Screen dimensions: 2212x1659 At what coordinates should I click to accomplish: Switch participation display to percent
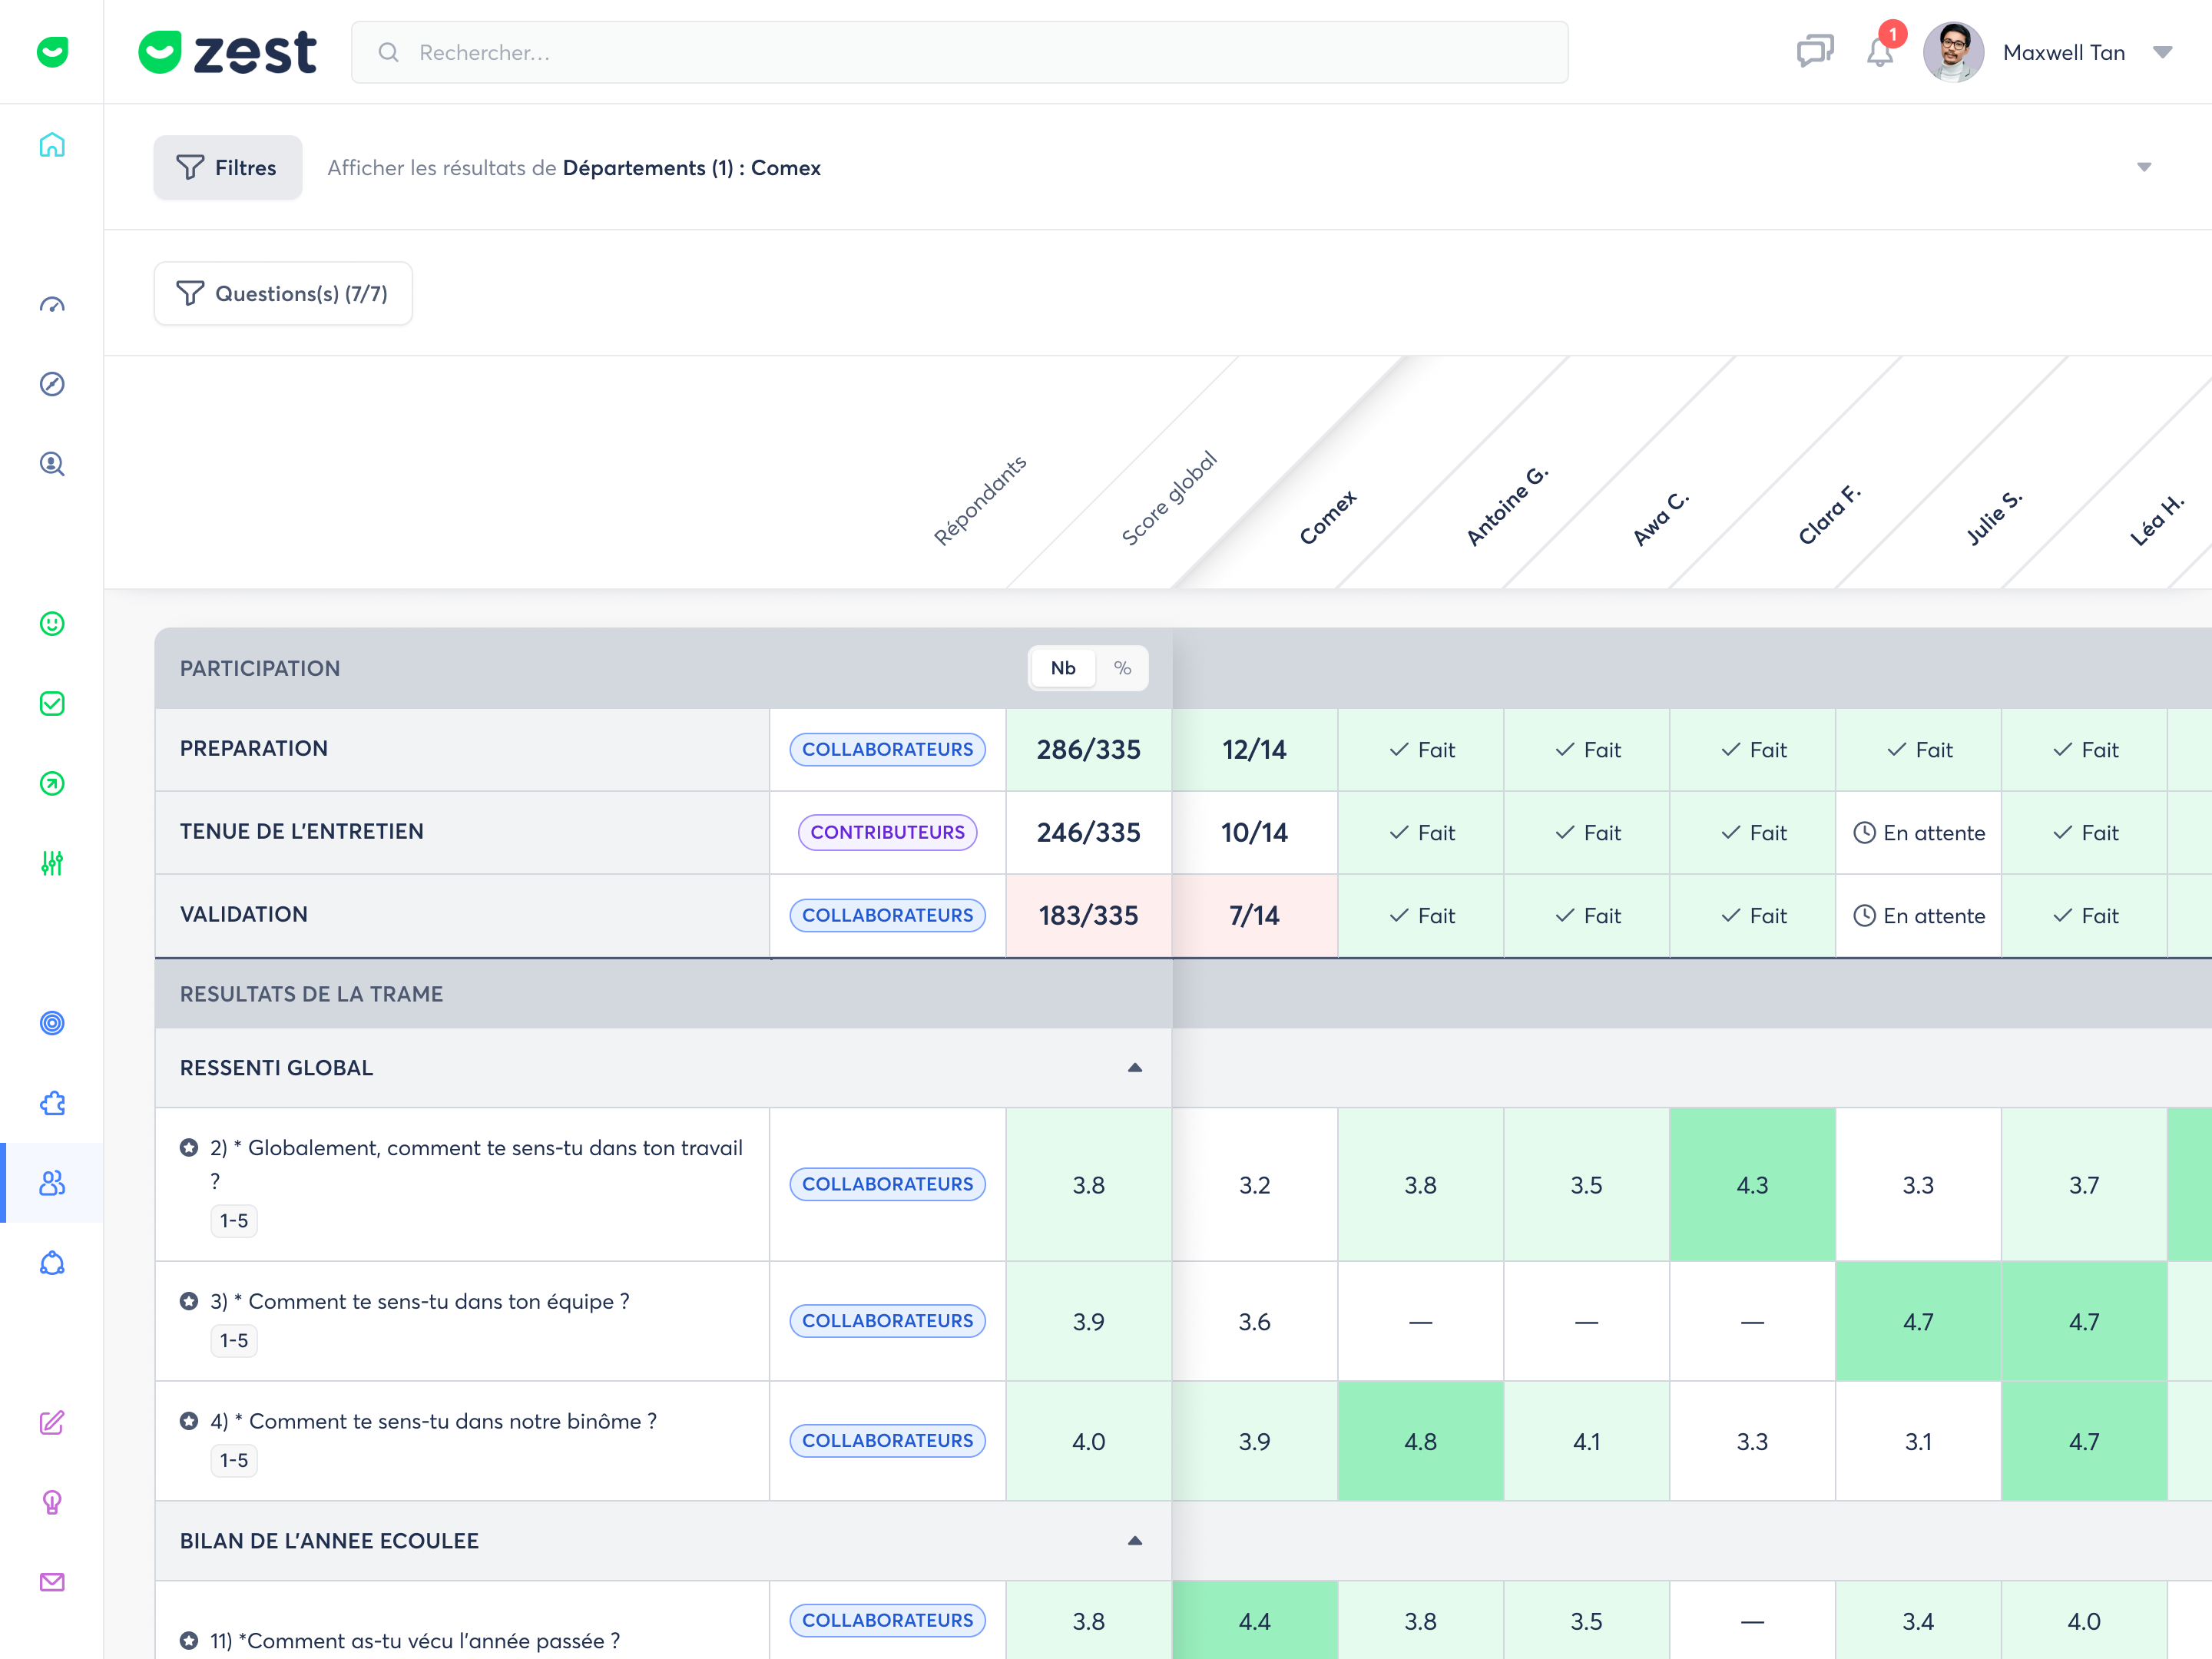(x=1122, y=668)
